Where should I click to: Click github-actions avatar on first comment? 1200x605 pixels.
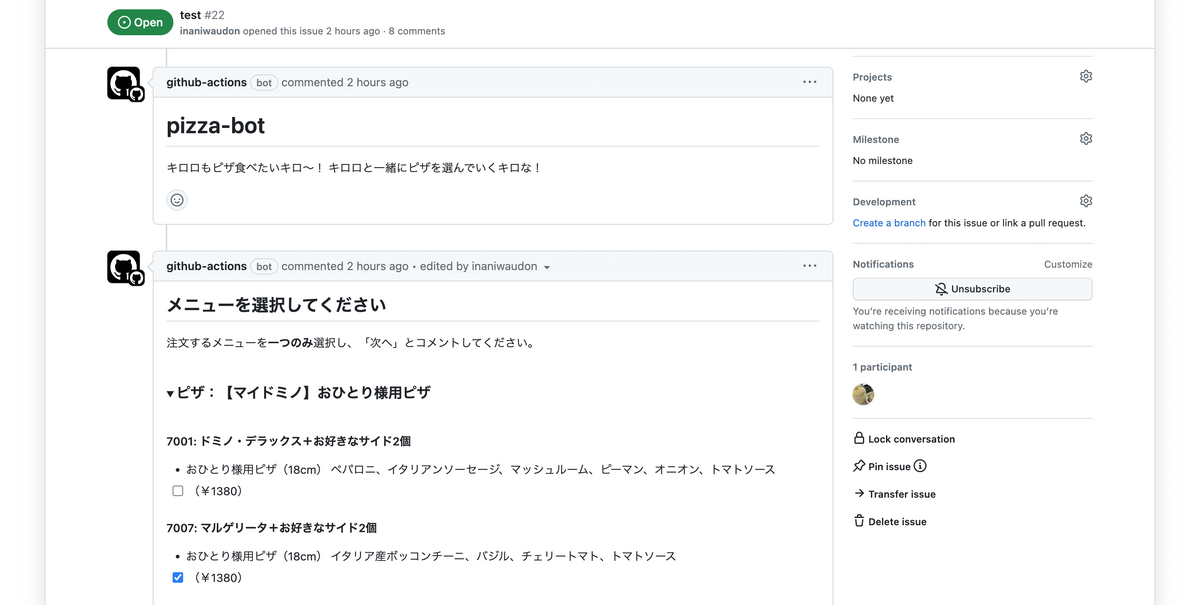tap(124, 83)
